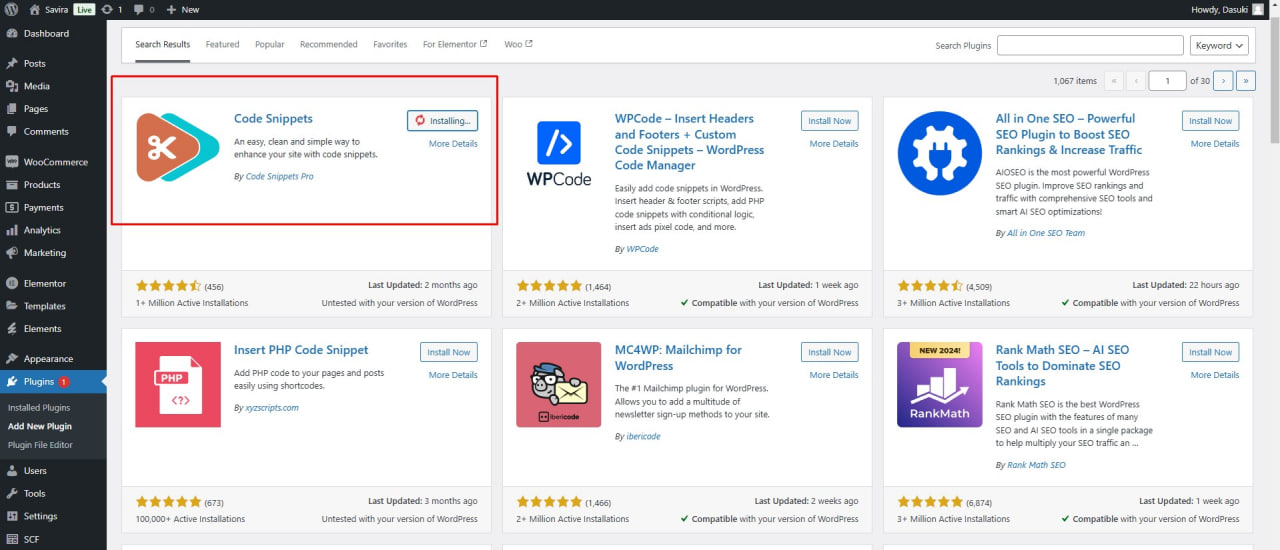The image size is (1280, 550).
Task: Install the WPCode plugin now
Action: 830,121
